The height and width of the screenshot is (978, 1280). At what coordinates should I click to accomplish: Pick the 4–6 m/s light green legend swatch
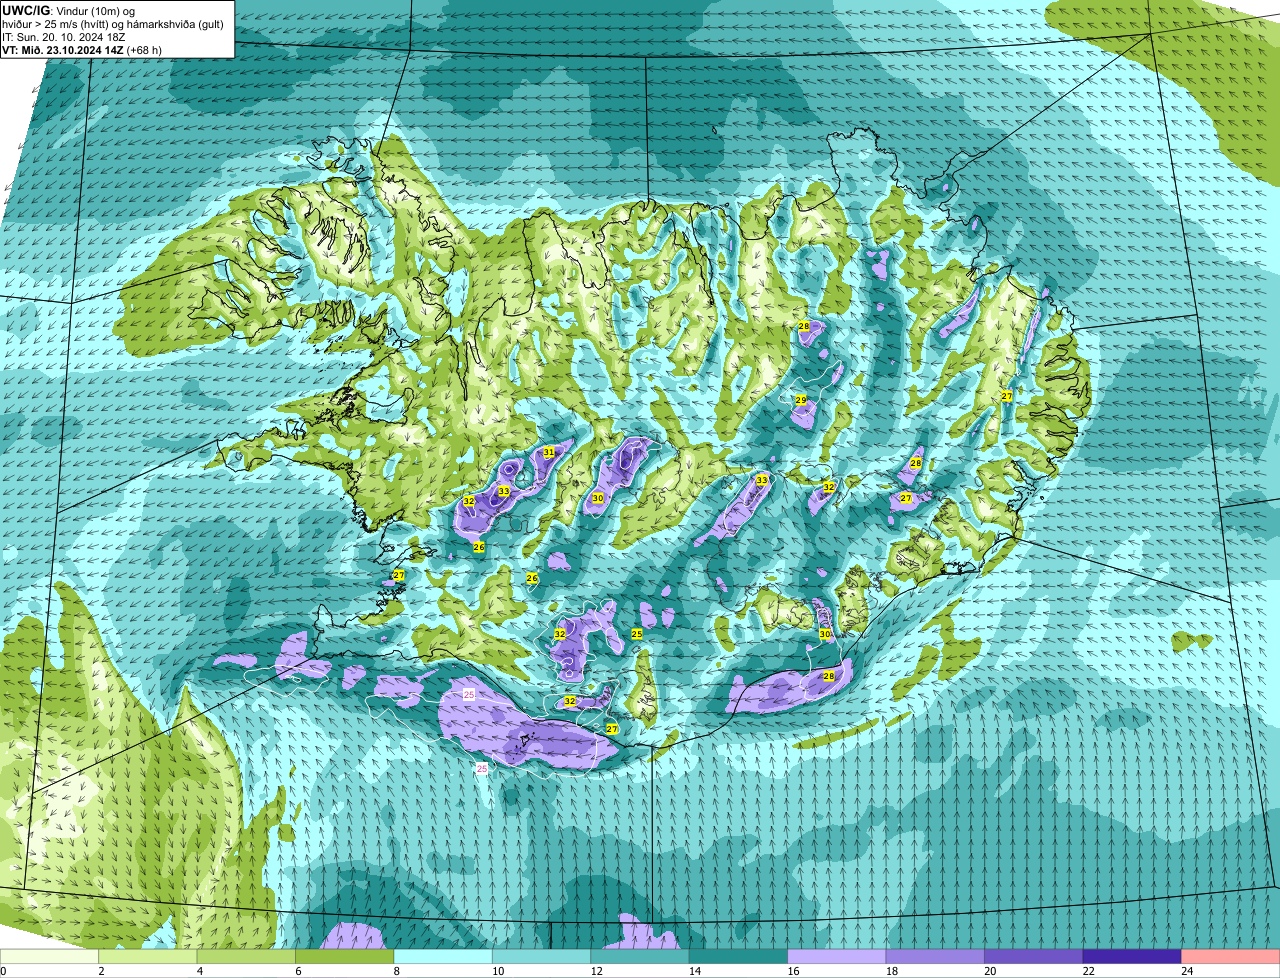click(247, 956)
